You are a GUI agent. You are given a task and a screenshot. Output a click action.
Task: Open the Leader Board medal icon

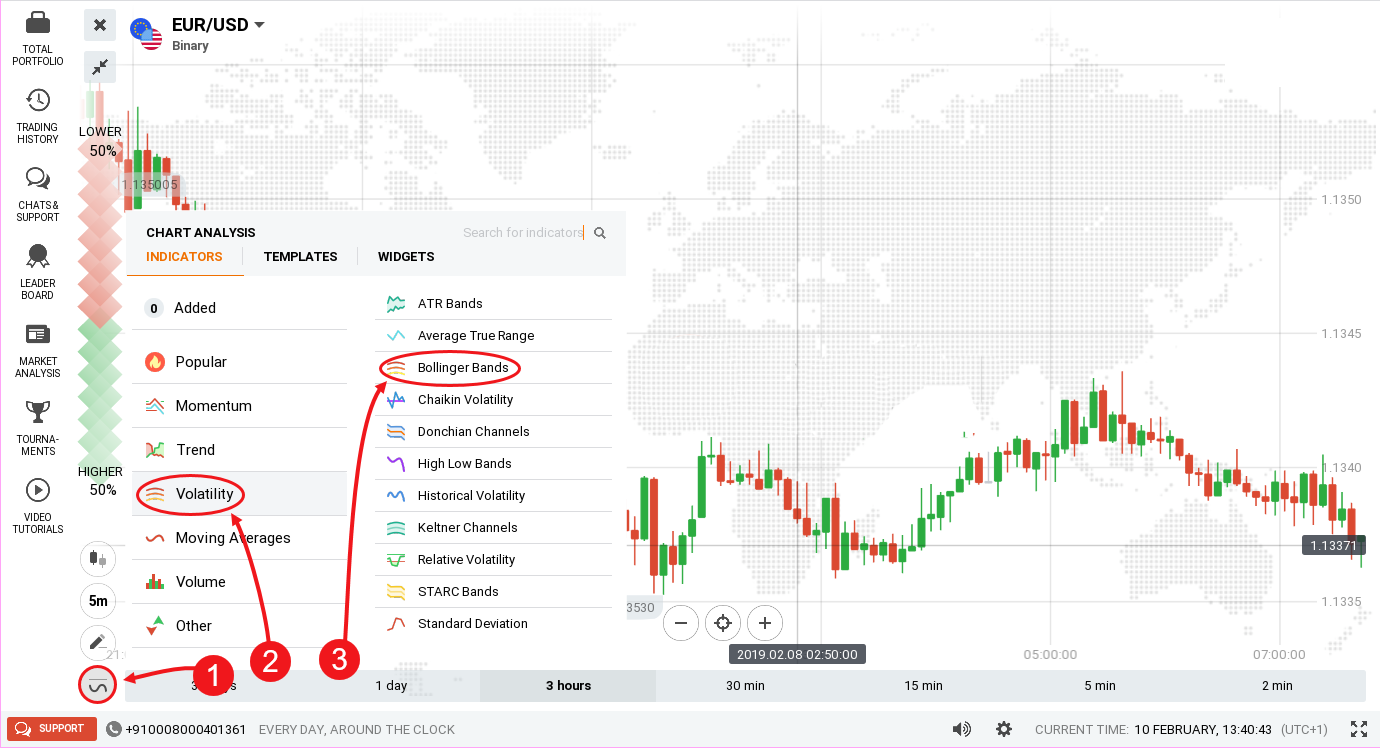pos(38,256)
